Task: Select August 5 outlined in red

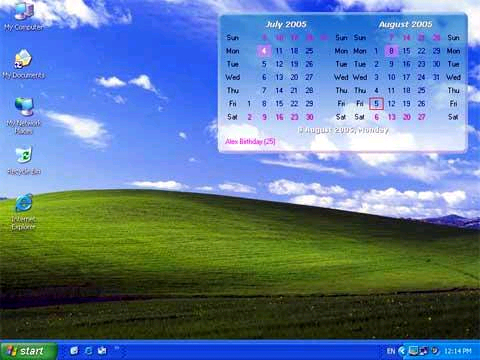Action: click(376, 104)
